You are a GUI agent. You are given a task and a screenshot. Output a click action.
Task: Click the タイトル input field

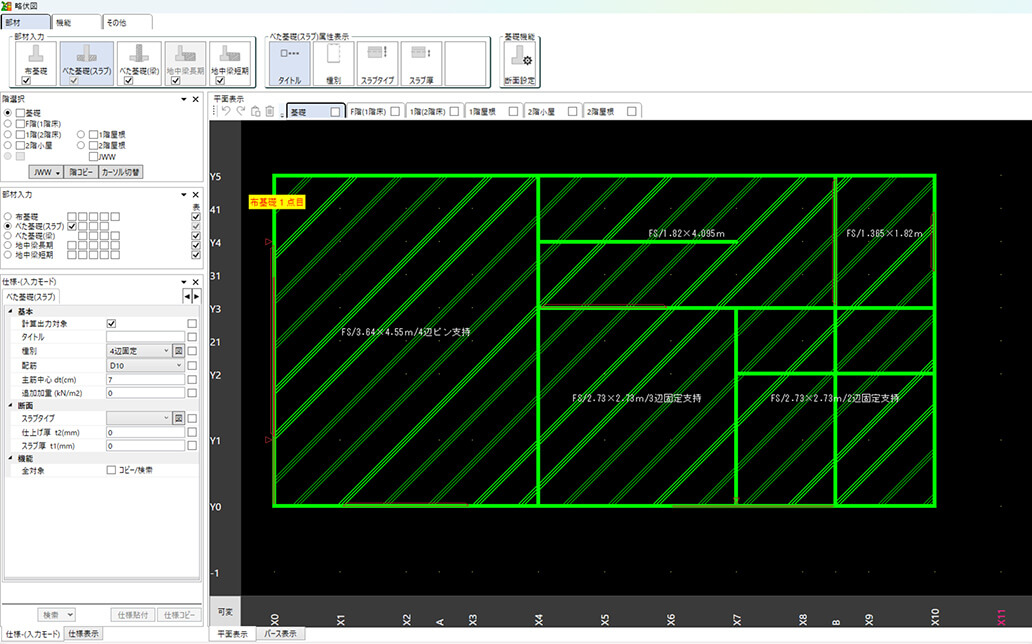pos(145,337)
